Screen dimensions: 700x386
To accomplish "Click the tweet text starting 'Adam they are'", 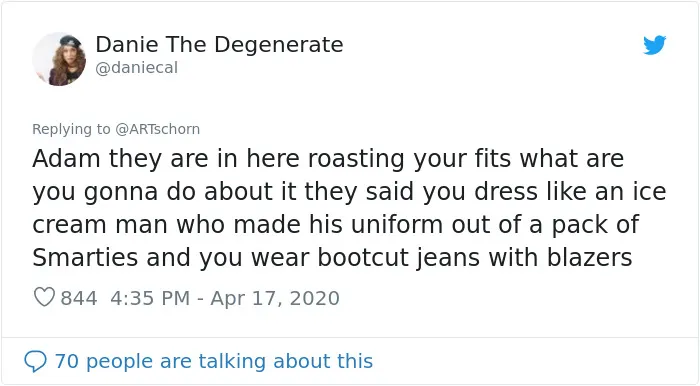I will click(349, 208).
